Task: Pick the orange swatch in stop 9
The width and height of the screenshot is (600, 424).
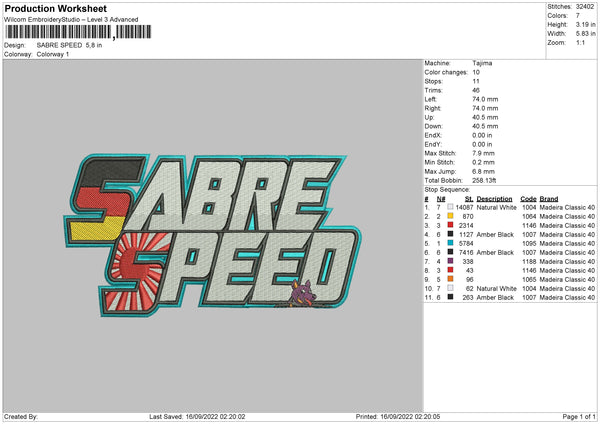Action: click(451, 279)
